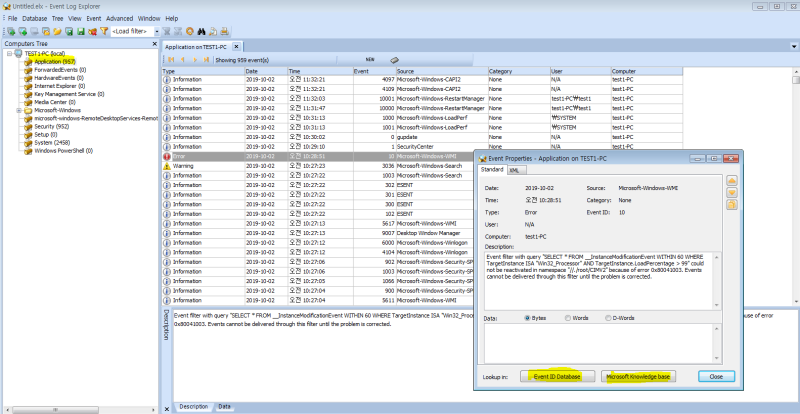Click the NEW icon in event list bar
This screenshot has width=800, height=414.
tap(370, 59)
